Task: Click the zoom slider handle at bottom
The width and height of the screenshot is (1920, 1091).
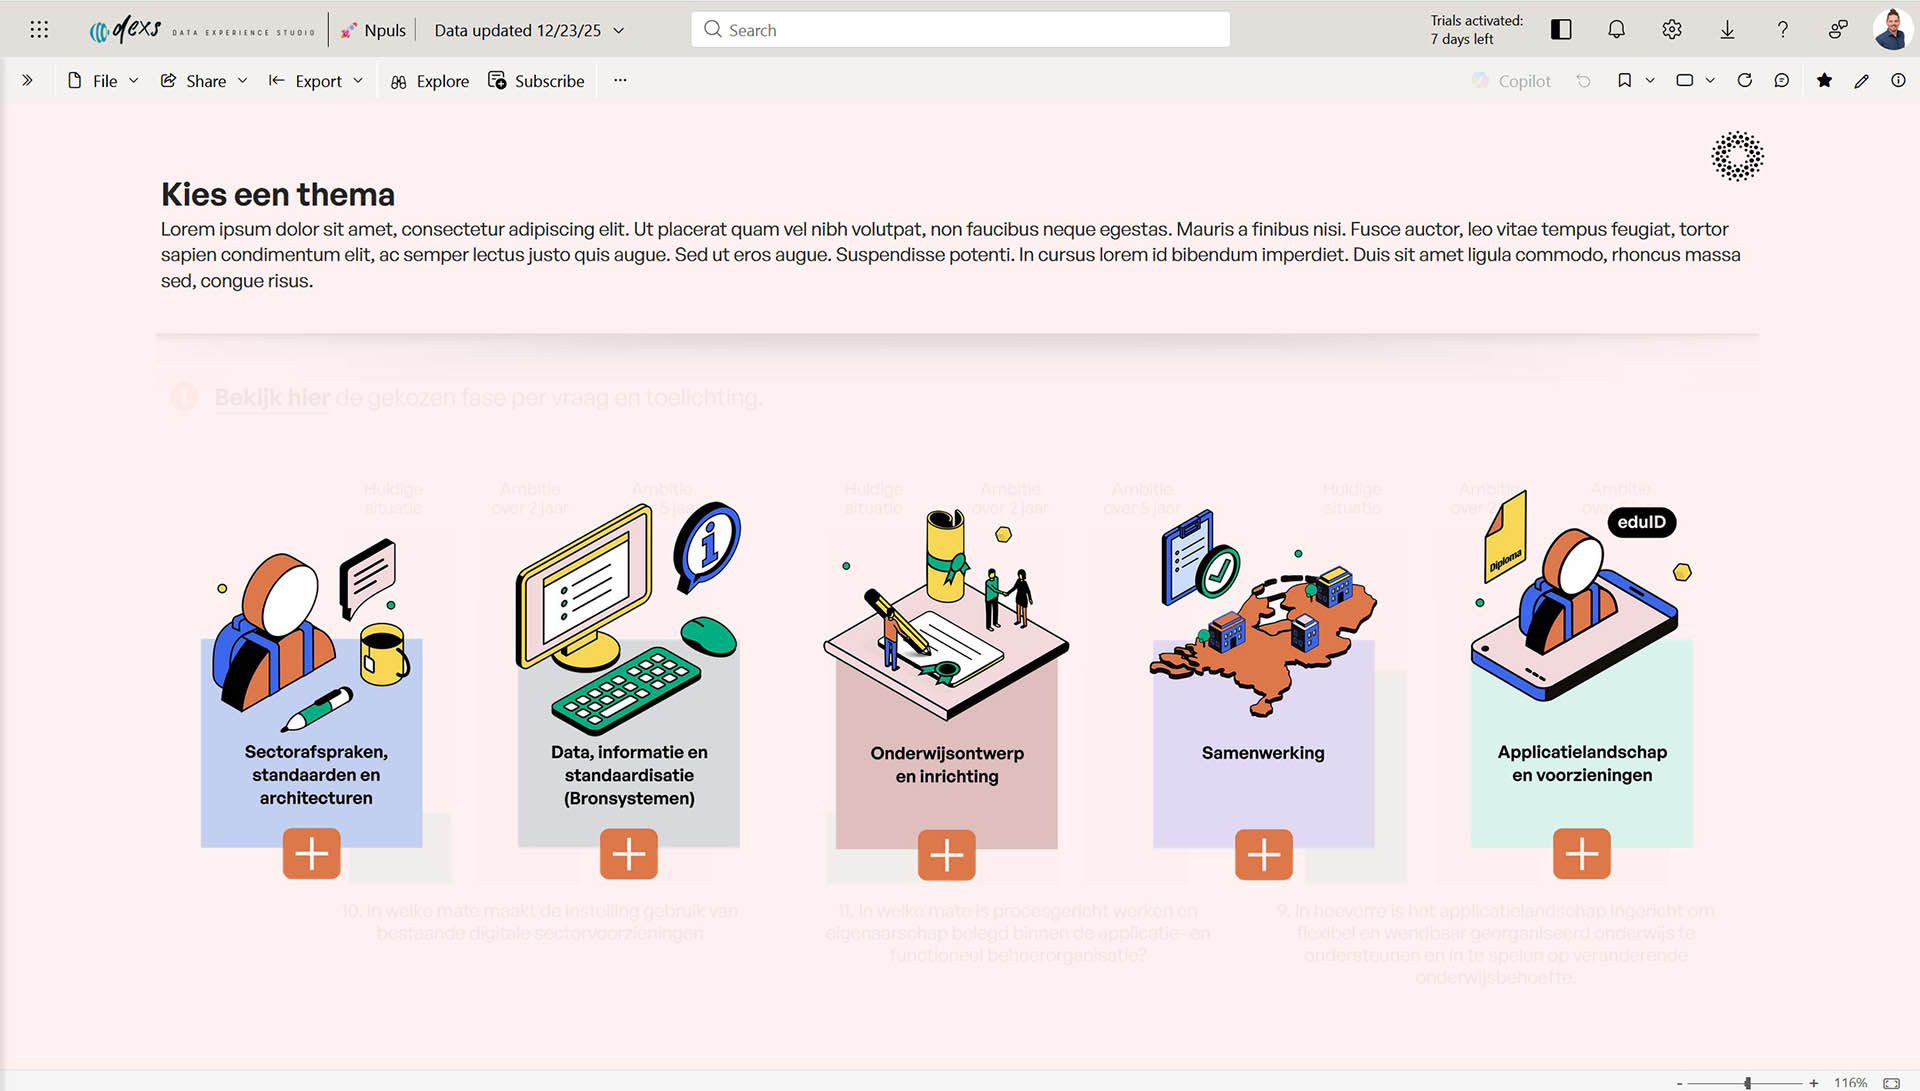Action: click(x=1747, y=1083)
